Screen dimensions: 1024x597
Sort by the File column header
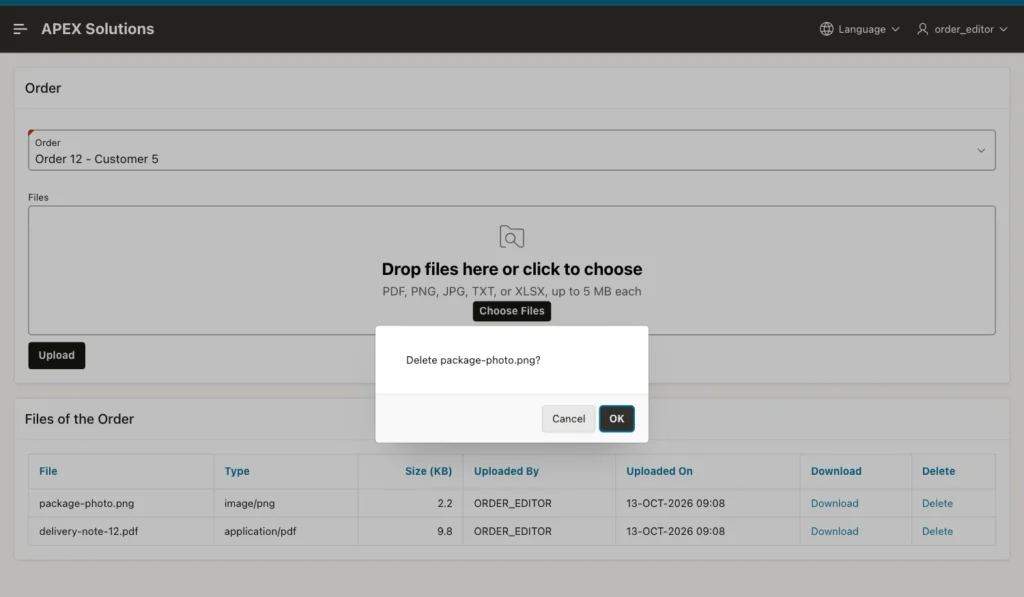(x=48, y=471)
